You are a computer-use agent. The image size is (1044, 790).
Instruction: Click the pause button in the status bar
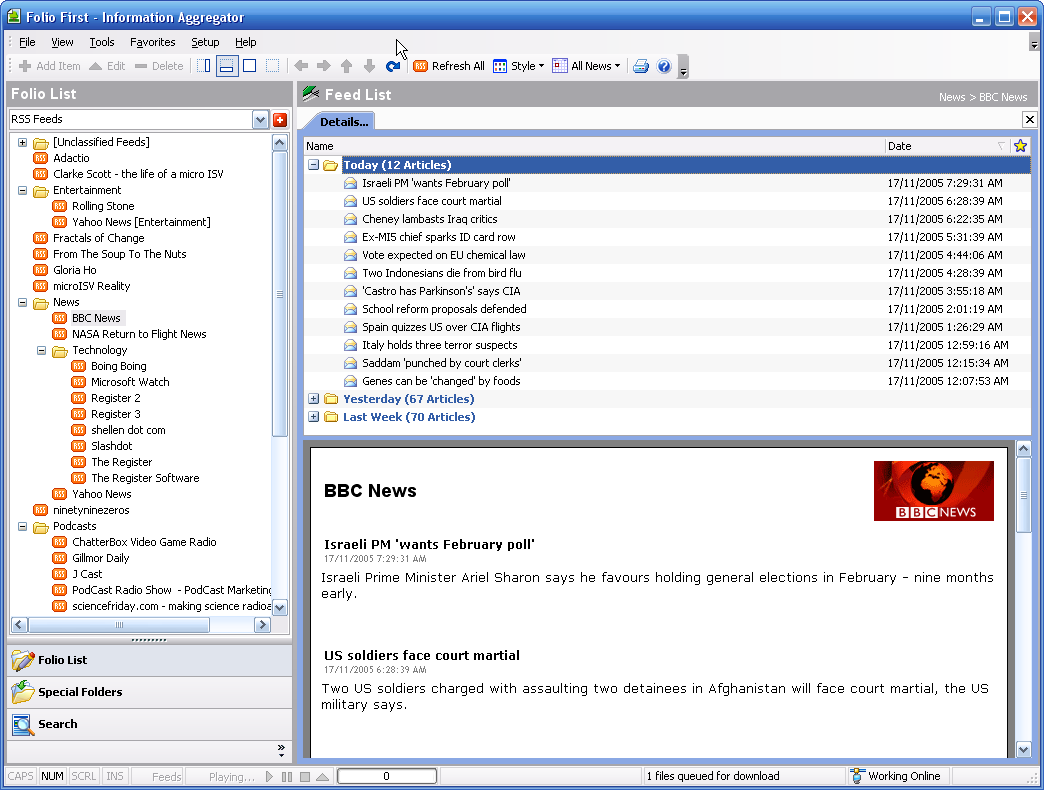tap(287, 776)
